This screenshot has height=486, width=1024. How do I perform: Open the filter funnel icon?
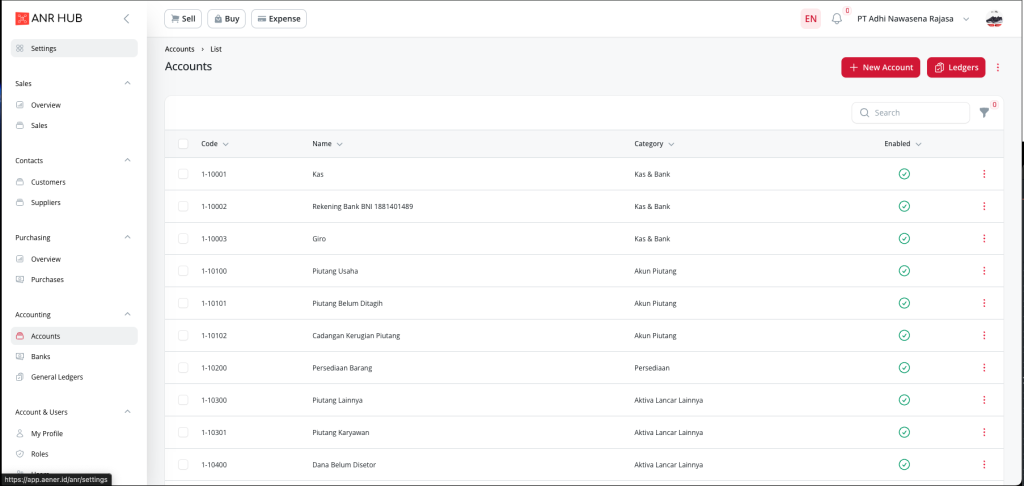984,113
